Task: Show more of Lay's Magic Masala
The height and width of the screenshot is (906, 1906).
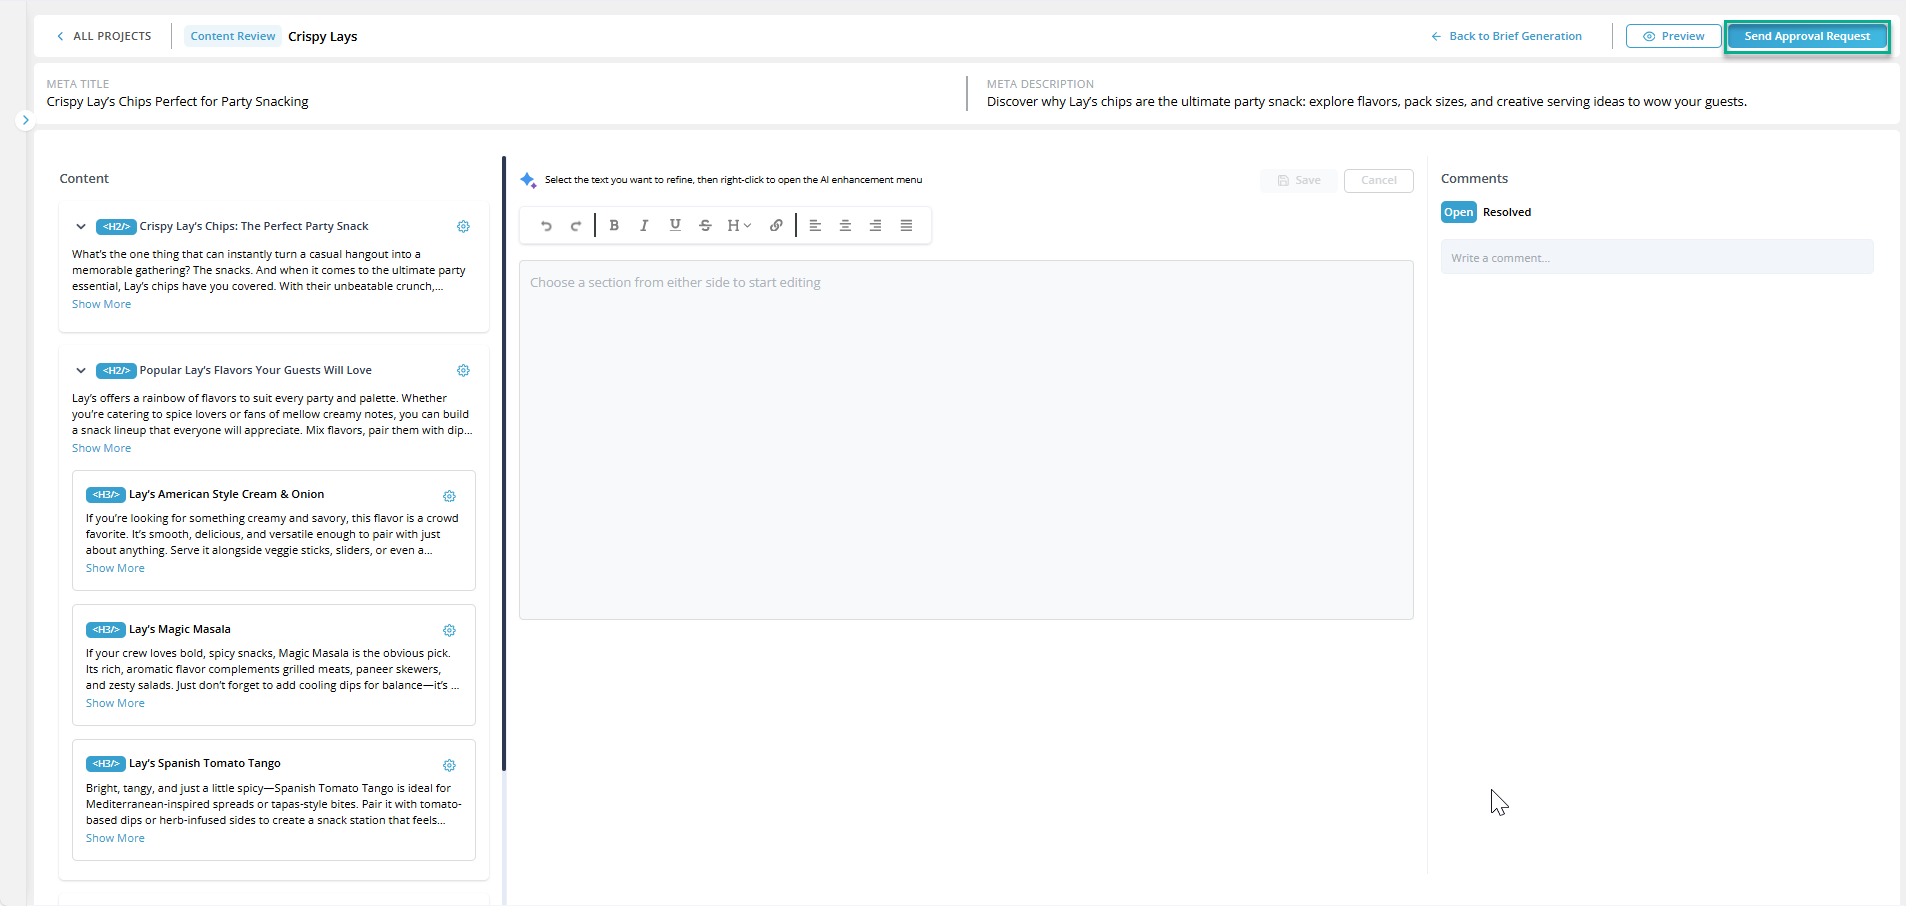Action: click(x=115, y=703)
